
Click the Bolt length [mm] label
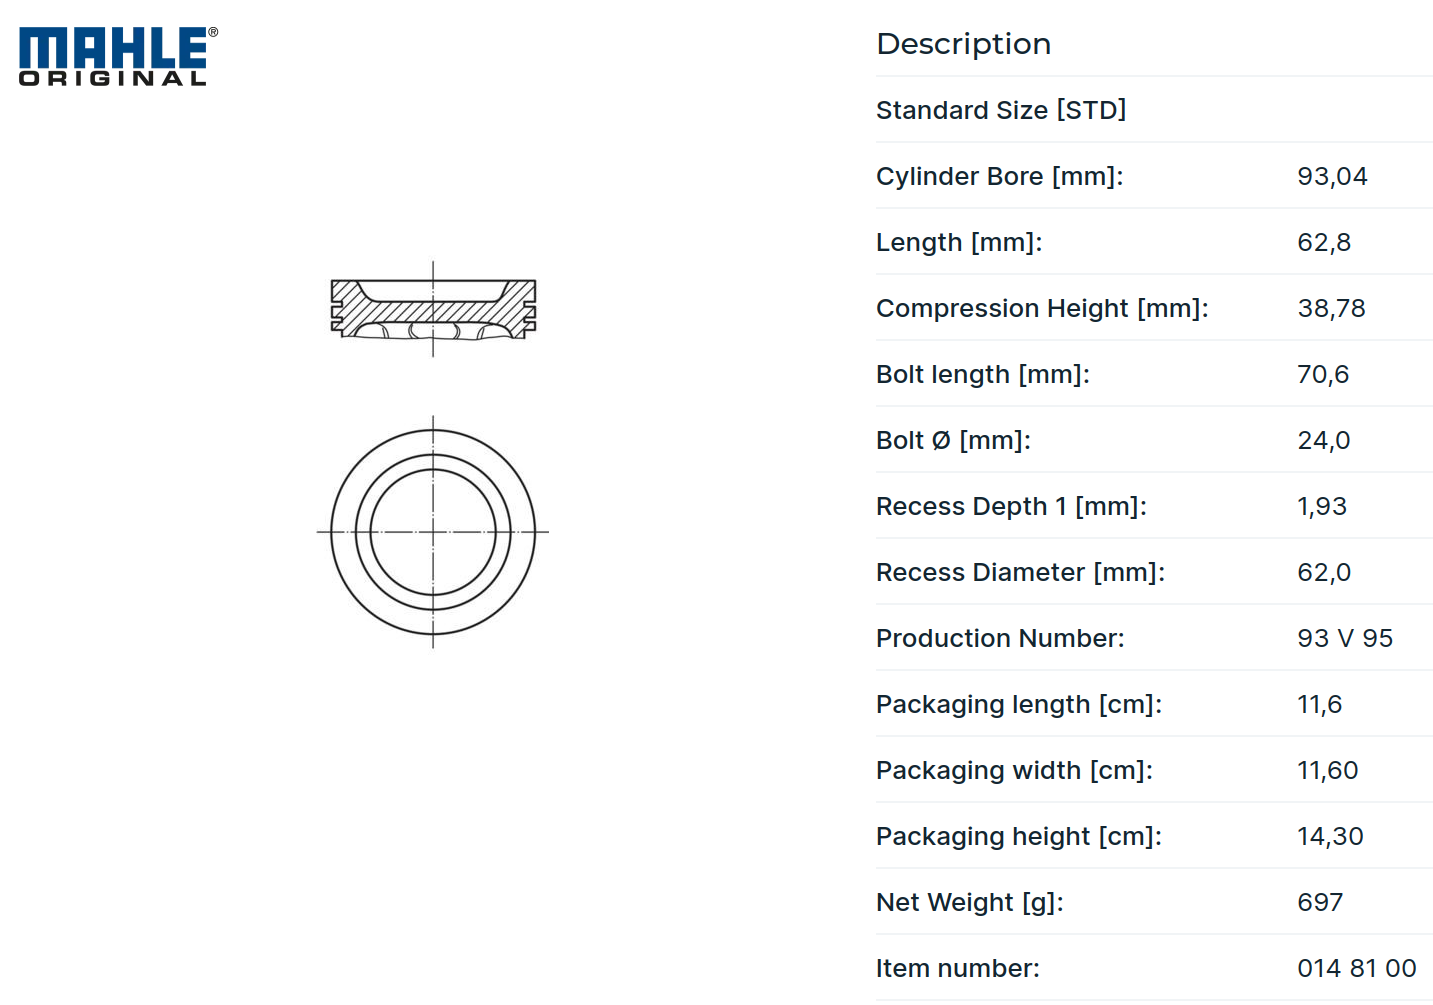[983, 374]
